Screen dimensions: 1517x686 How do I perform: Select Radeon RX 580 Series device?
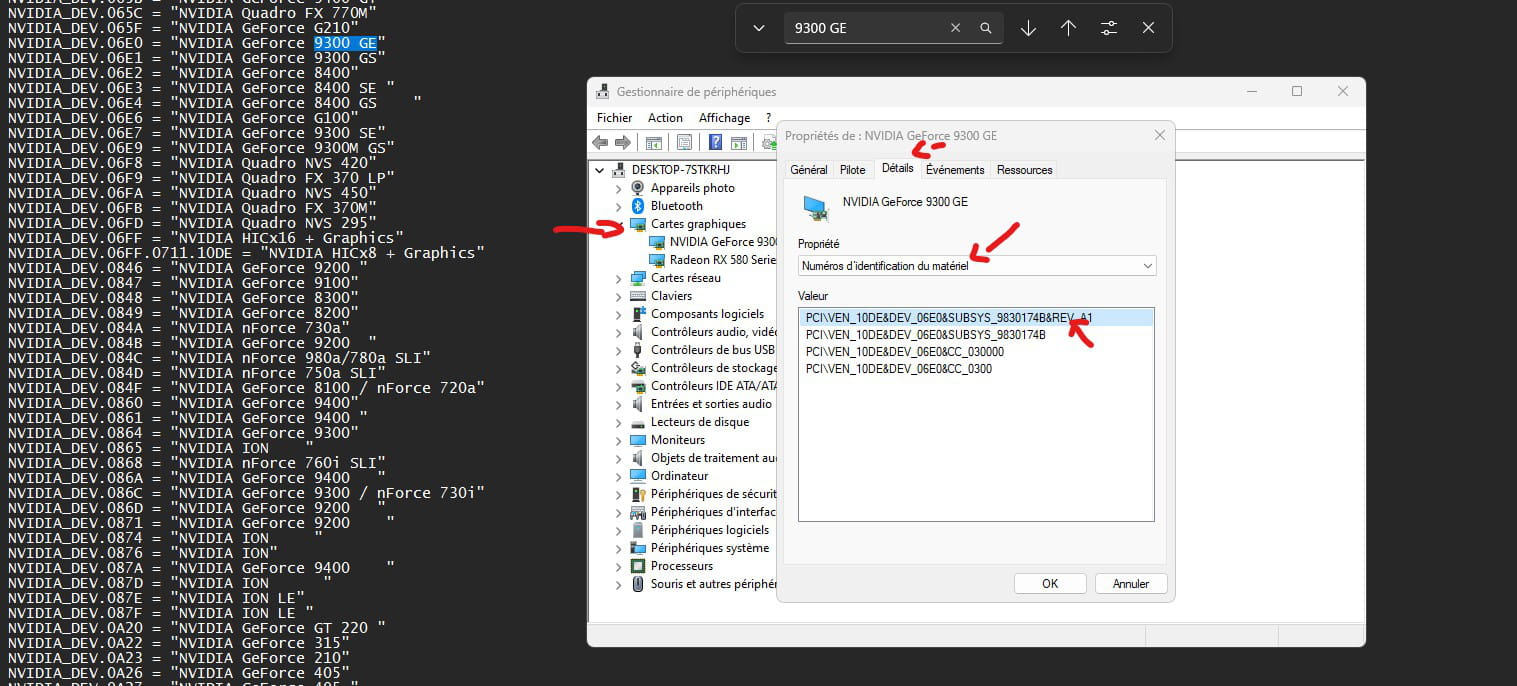pyautogui.click(x=723, y=260)
